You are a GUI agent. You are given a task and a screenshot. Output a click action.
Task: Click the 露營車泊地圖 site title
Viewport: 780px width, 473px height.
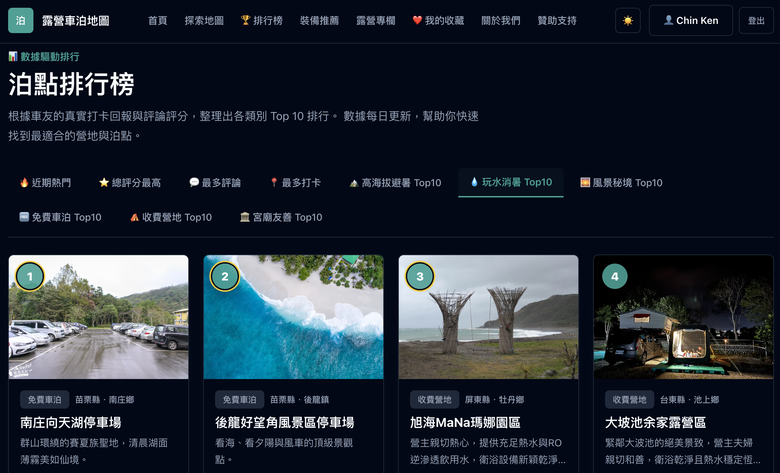click(76, 21)
